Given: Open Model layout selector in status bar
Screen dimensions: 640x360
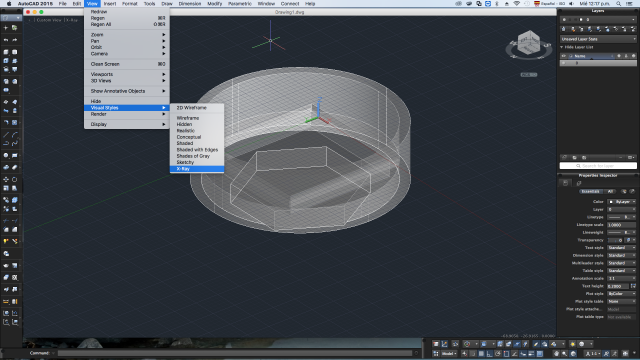Looking at the screenshot, I should 449,354.
